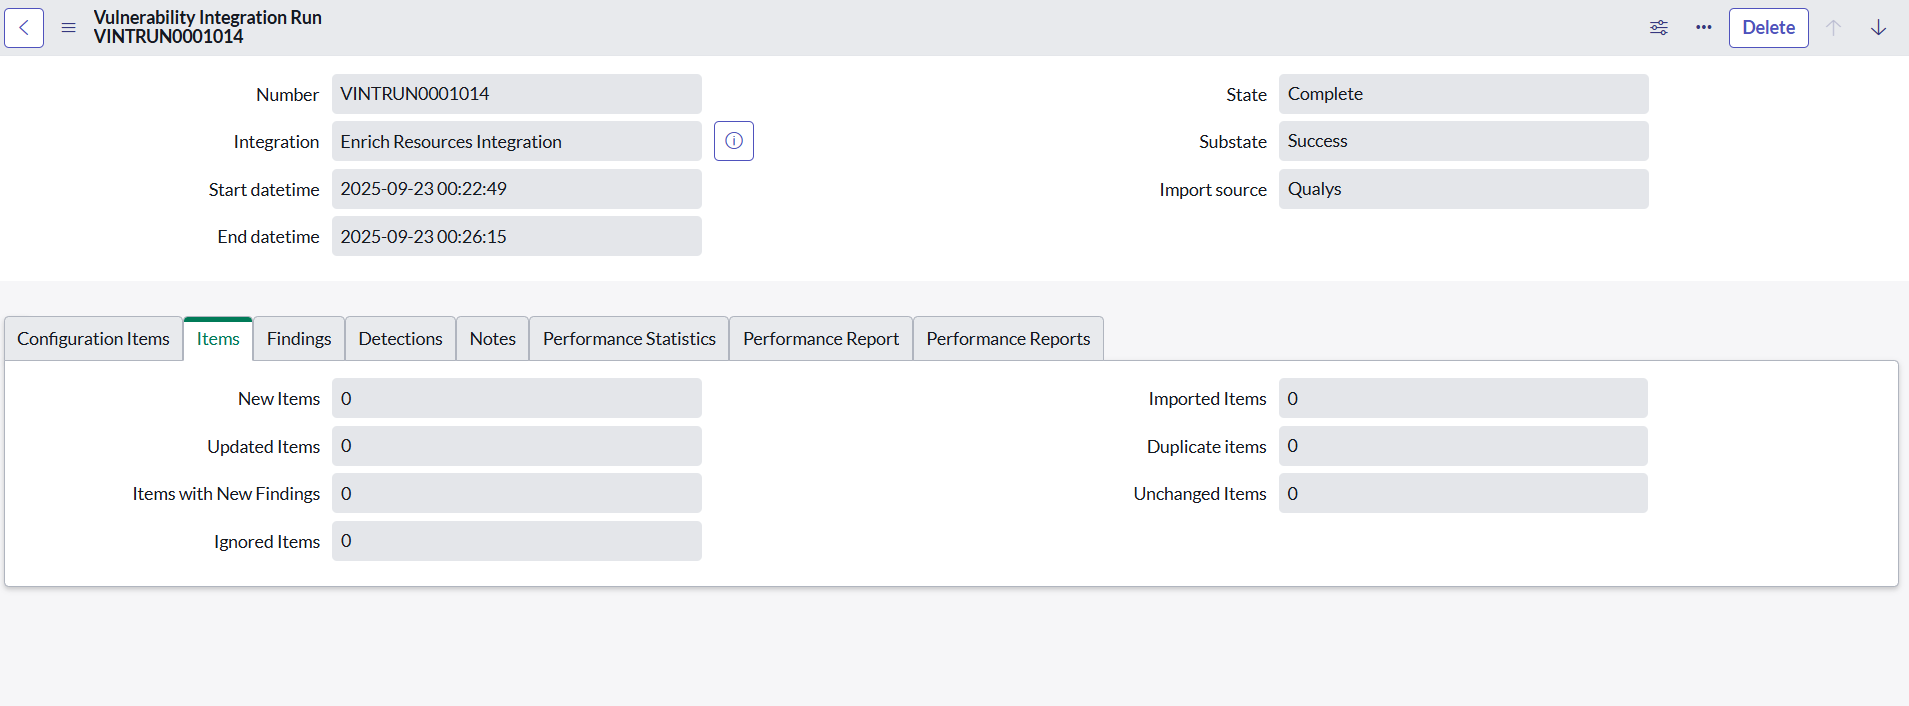Open the Findings tab
This screenshot has height=706, width=1909.
pos(299,339)
